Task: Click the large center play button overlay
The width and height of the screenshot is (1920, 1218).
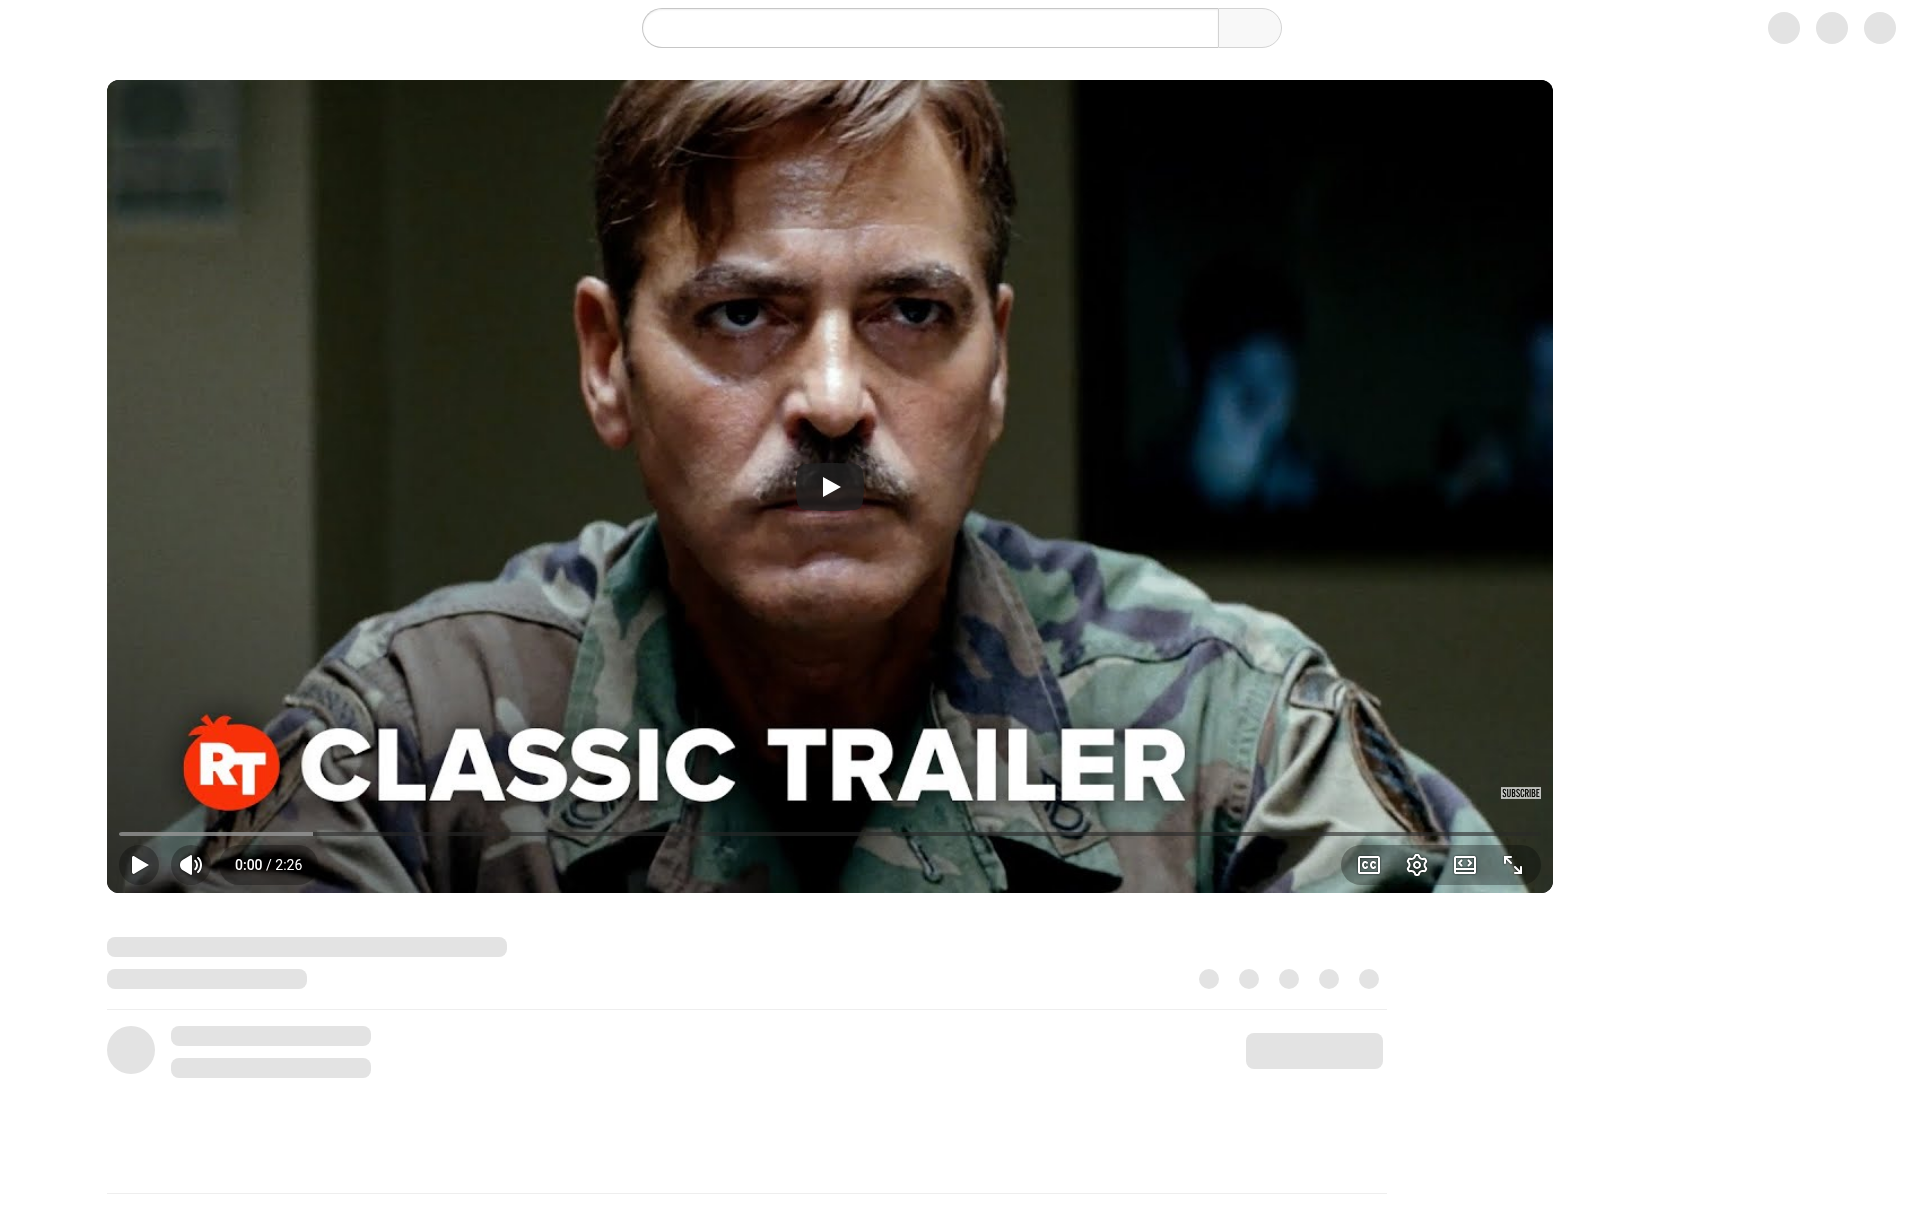Action: click(830, 487)
